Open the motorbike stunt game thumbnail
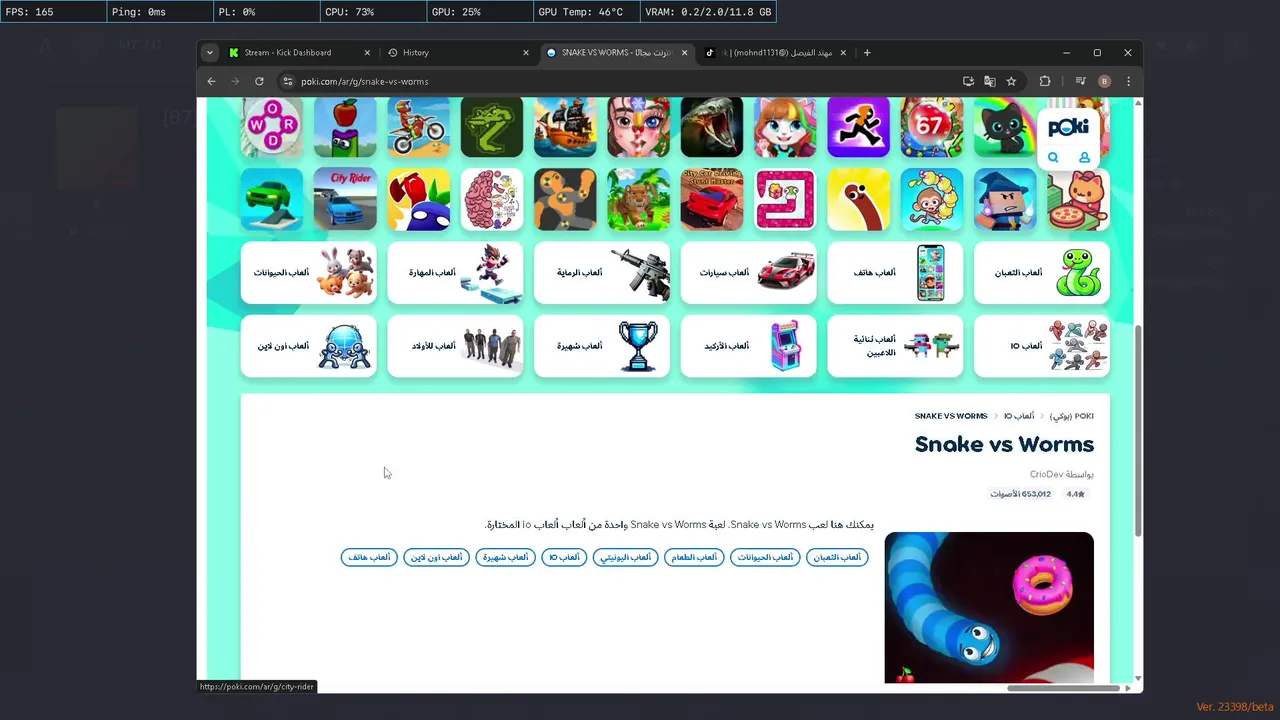This screenshot has height=720, width=1280. coord(418,127)
